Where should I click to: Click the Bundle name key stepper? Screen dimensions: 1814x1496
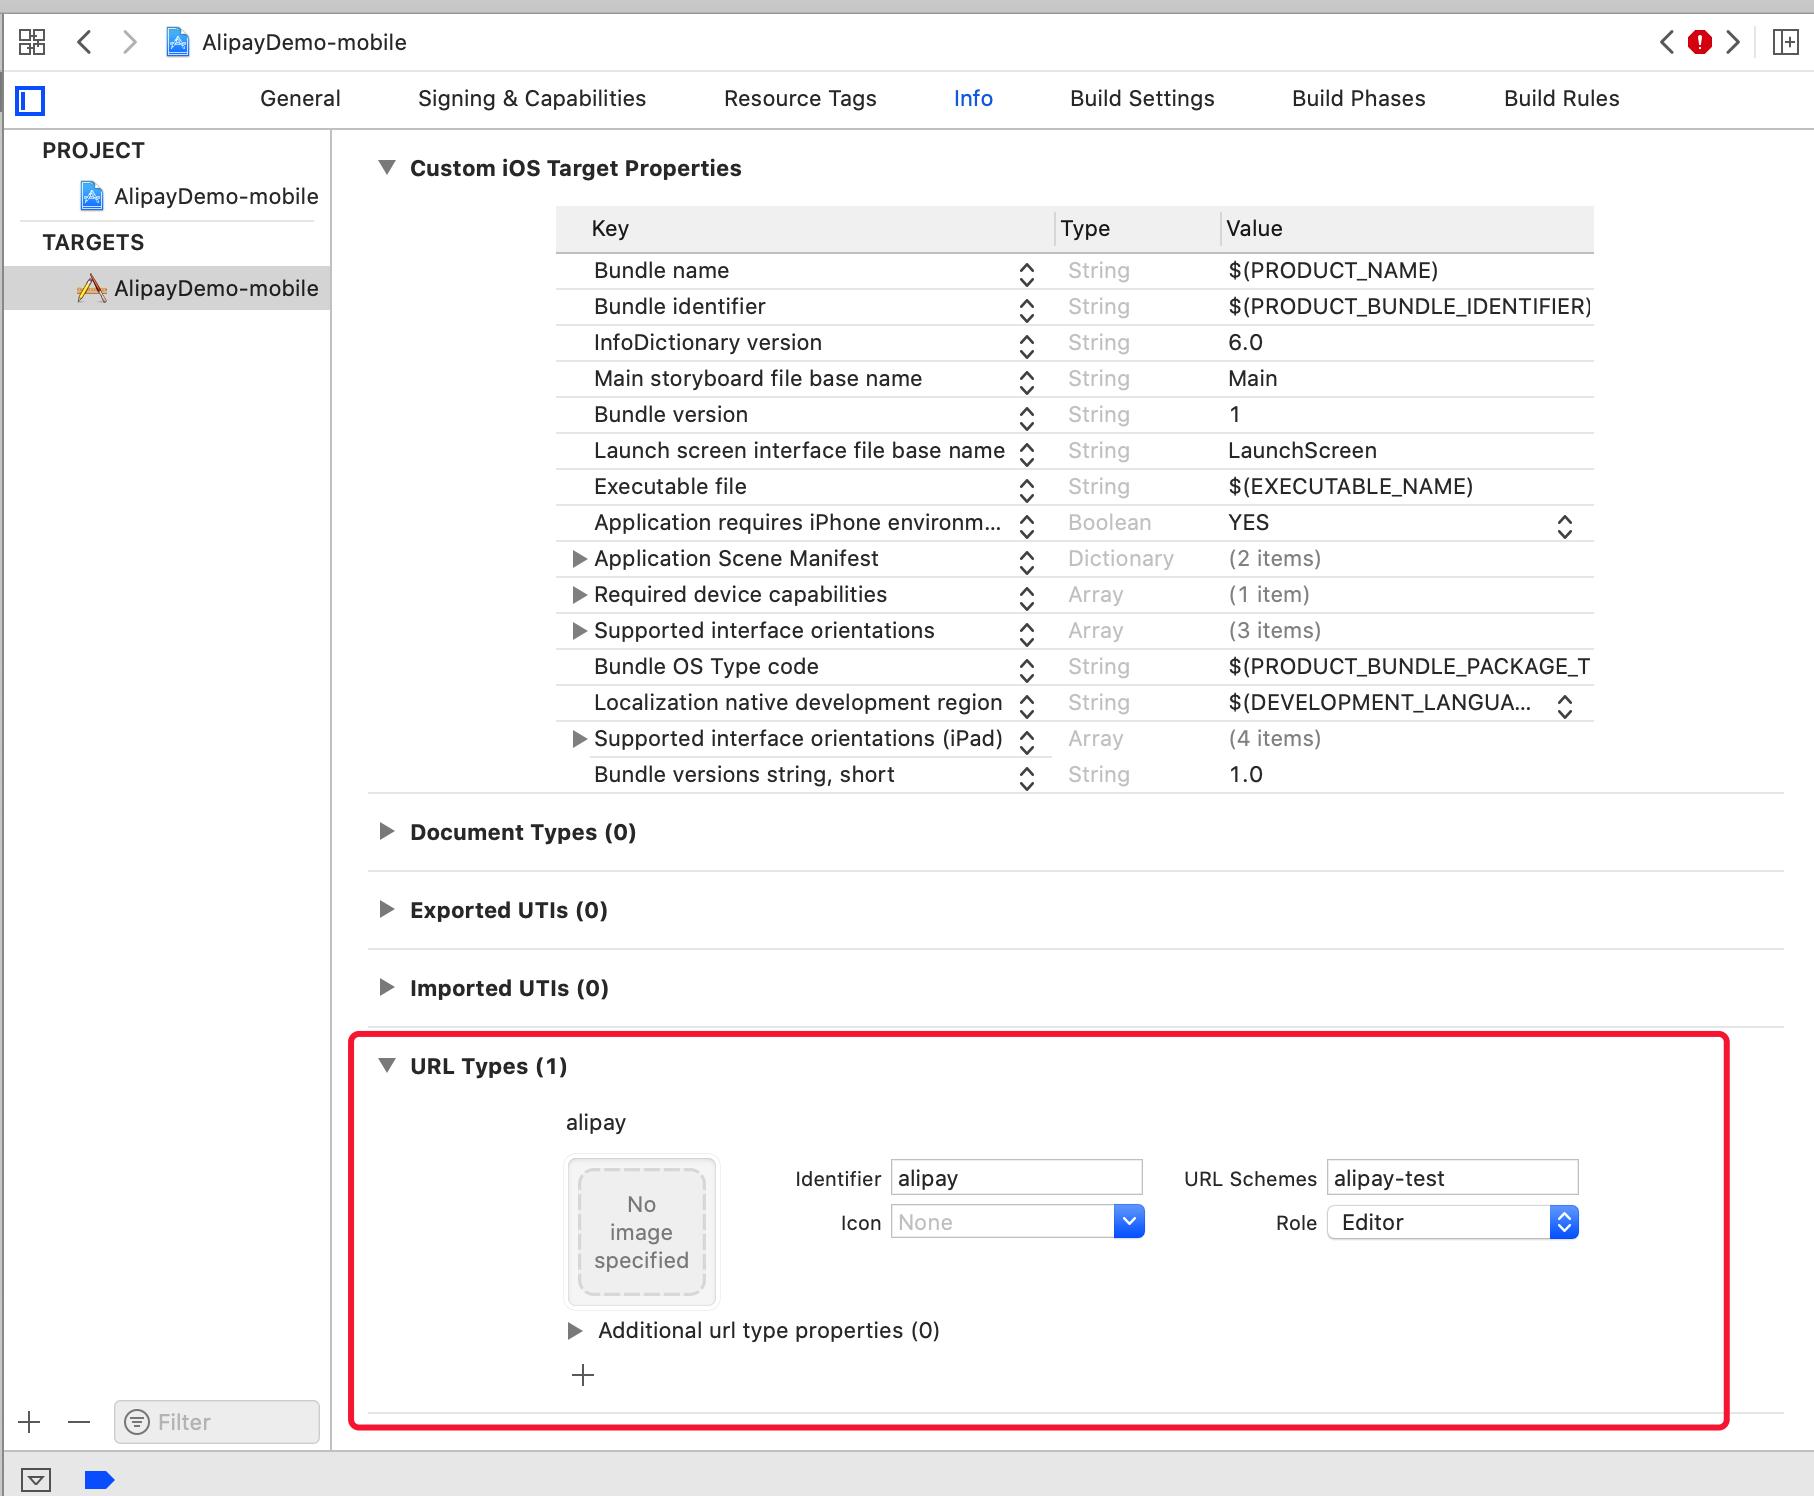pyautogui.click(x=1027, y=272)
